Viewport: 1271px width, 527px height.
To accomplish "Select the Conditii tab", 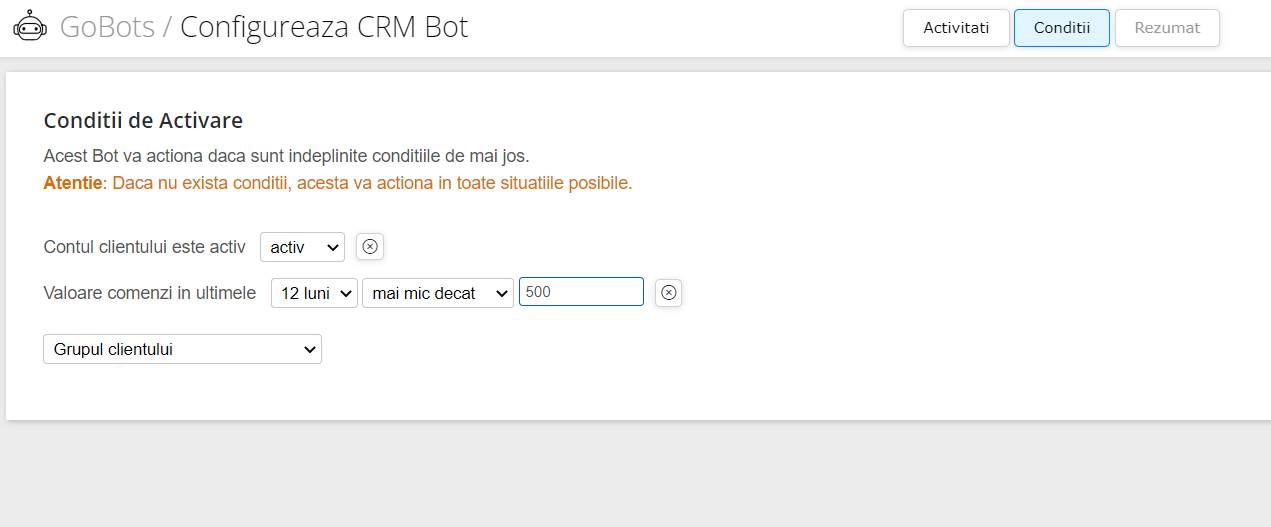I will [1062, 28].
